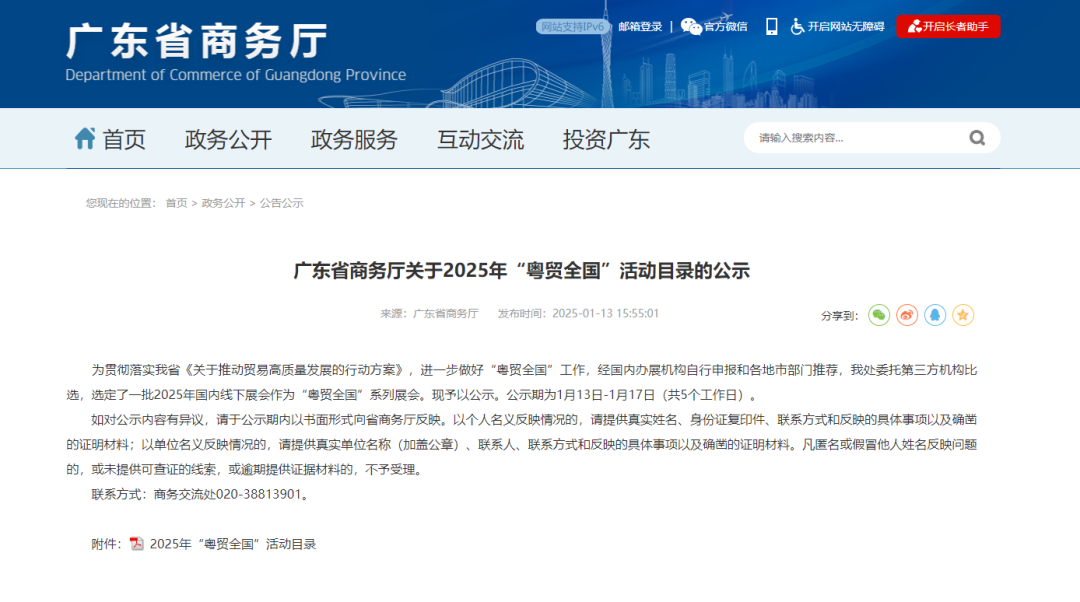Click the 首页 breadcrumb link
This screenshot has height=602, width=1080.
pos(176,203)
